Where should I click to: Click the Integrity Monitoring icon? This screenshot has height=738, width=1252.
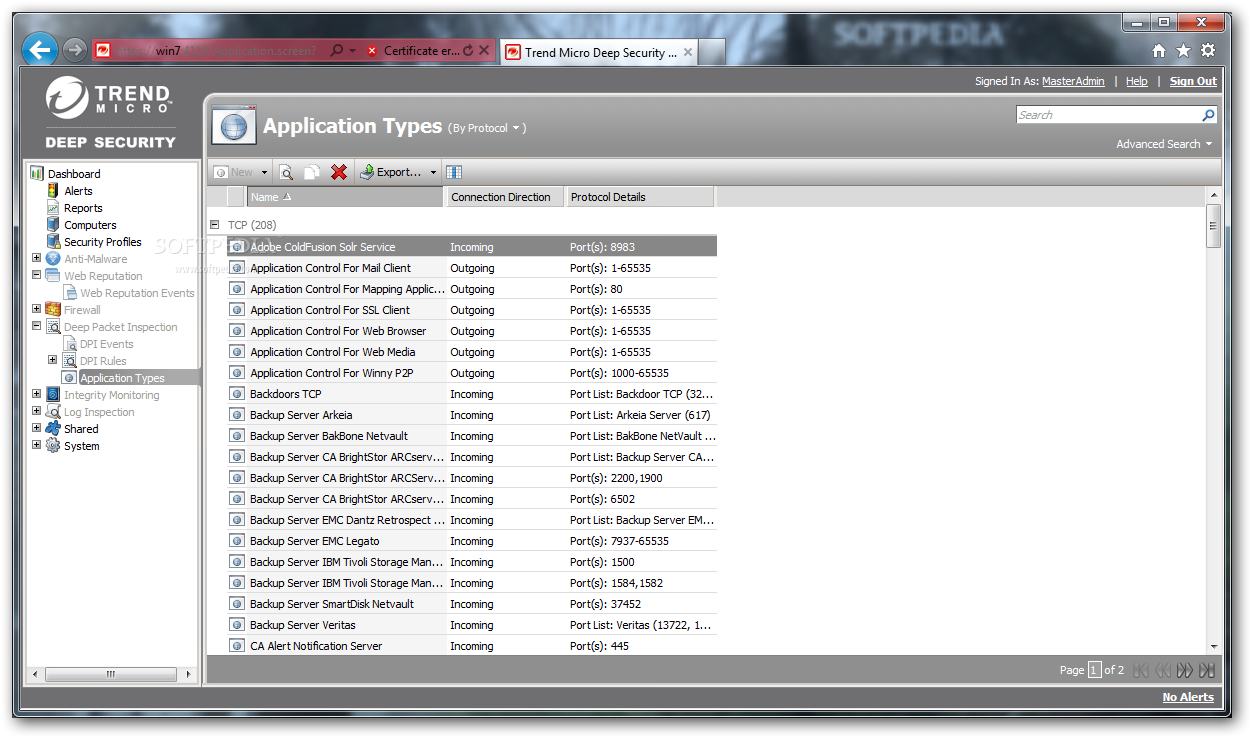53,395
